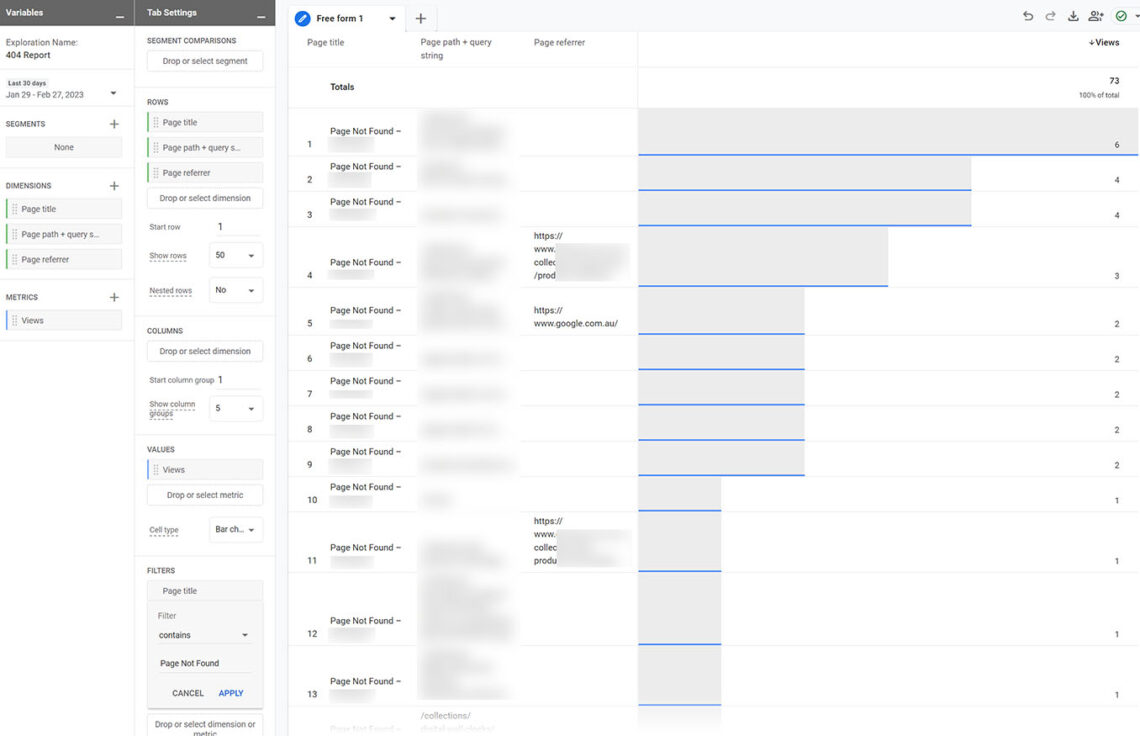The width and height of the screenshot is (1140, 736).
Task: Click total views value 73
Action: click(x=1114, y=81)
